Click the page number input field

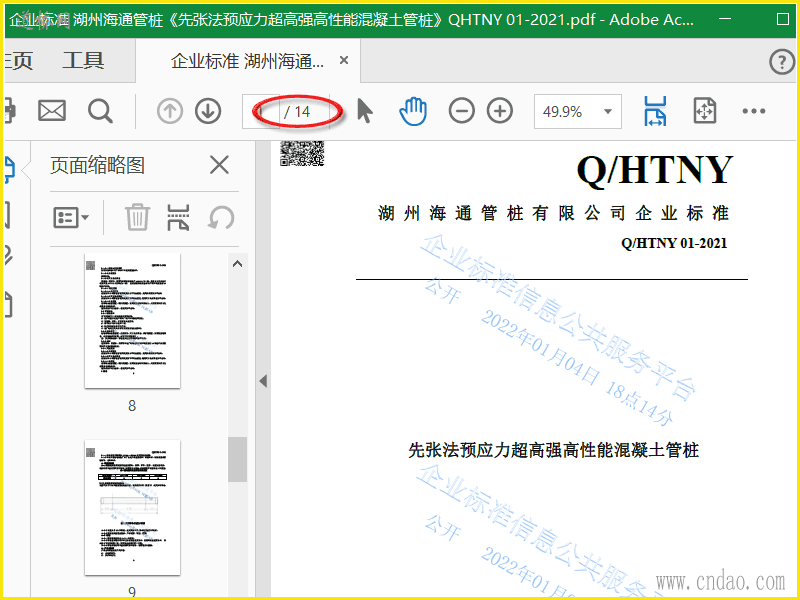point(261,111)
